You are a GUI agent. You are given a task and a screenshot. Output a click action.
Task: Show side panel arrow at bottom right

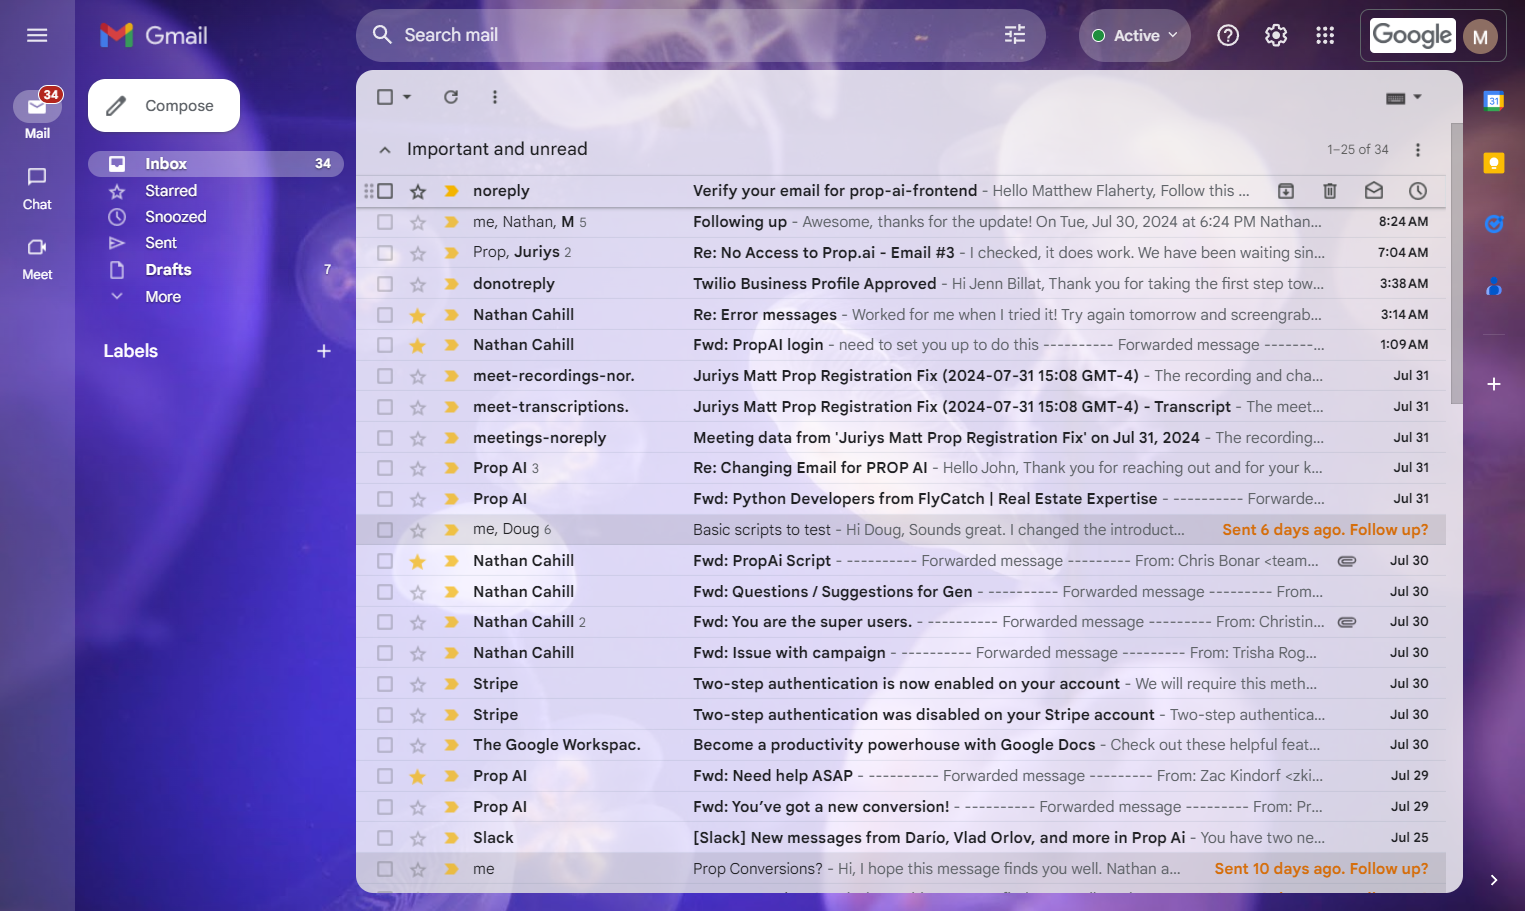click(x=1494, y=880)
